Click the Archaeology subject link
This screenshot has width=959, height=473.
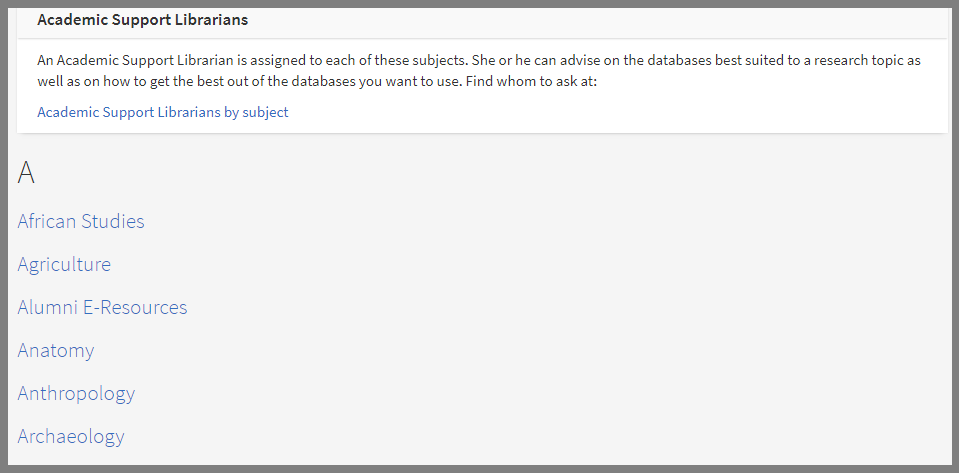[71, 436]
